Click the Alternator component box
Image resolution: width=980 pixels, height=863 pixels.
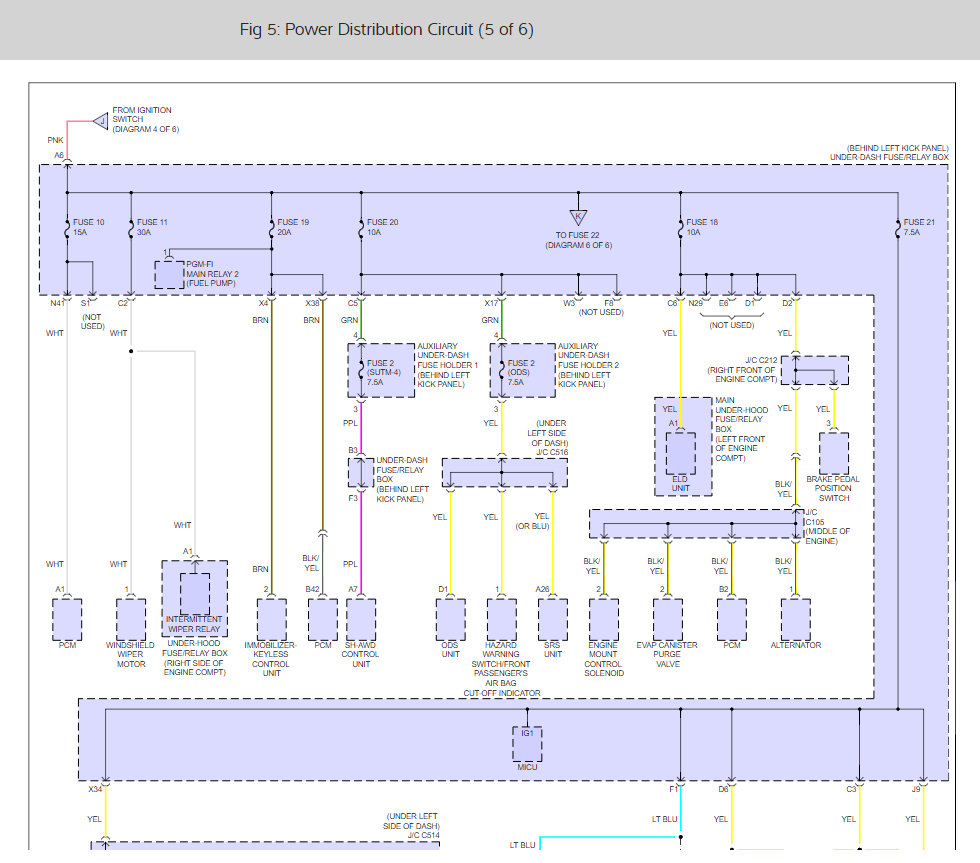click(x=796, y=620)
